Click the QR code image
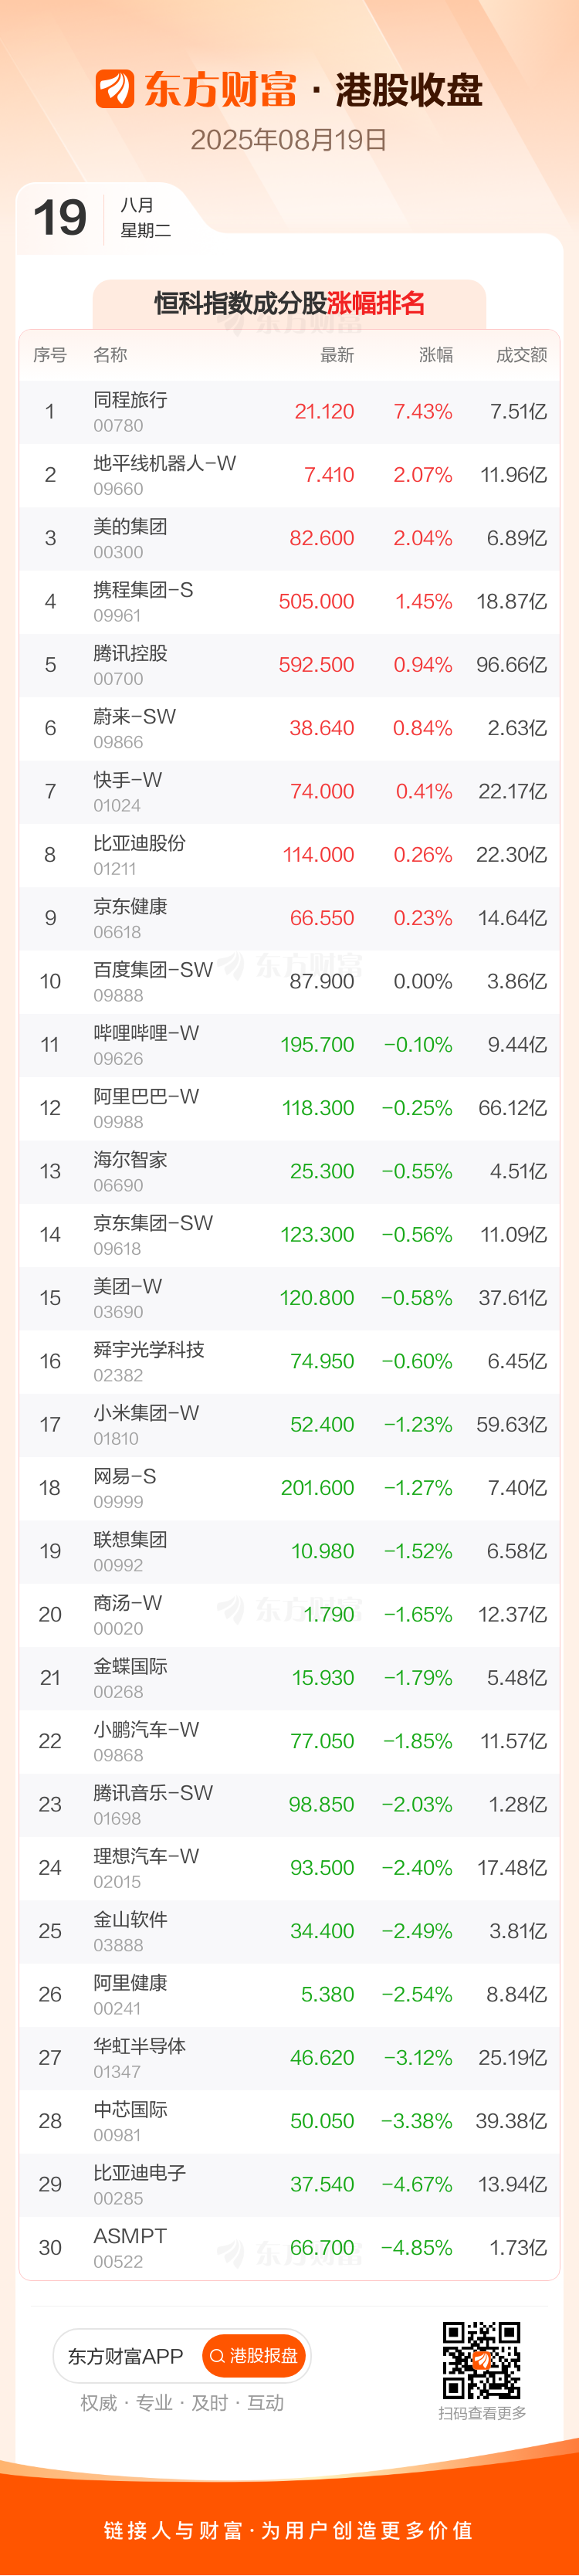Screen dimensions: 579x2576 point(481,2360)
